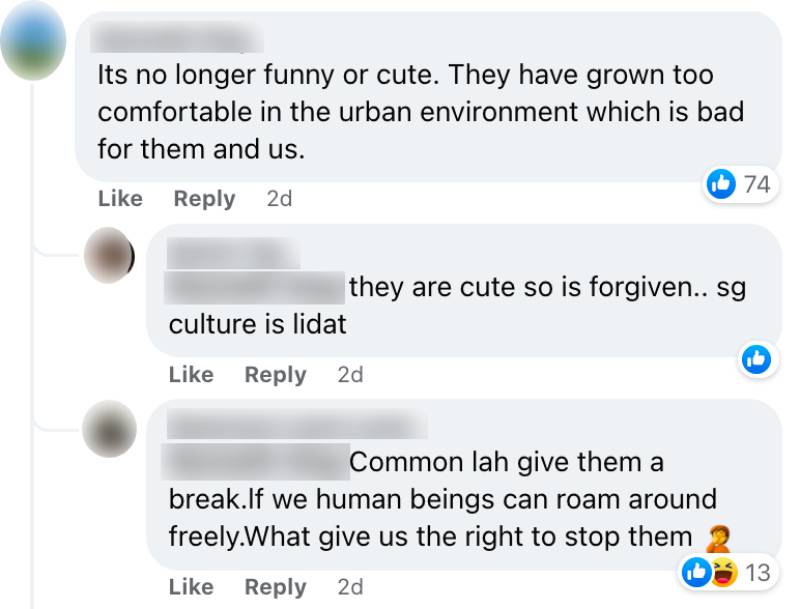This screenshot has height=609, width=800.
Task: Click the reaction count 74 on top comment
Action: tap(757, 183)
